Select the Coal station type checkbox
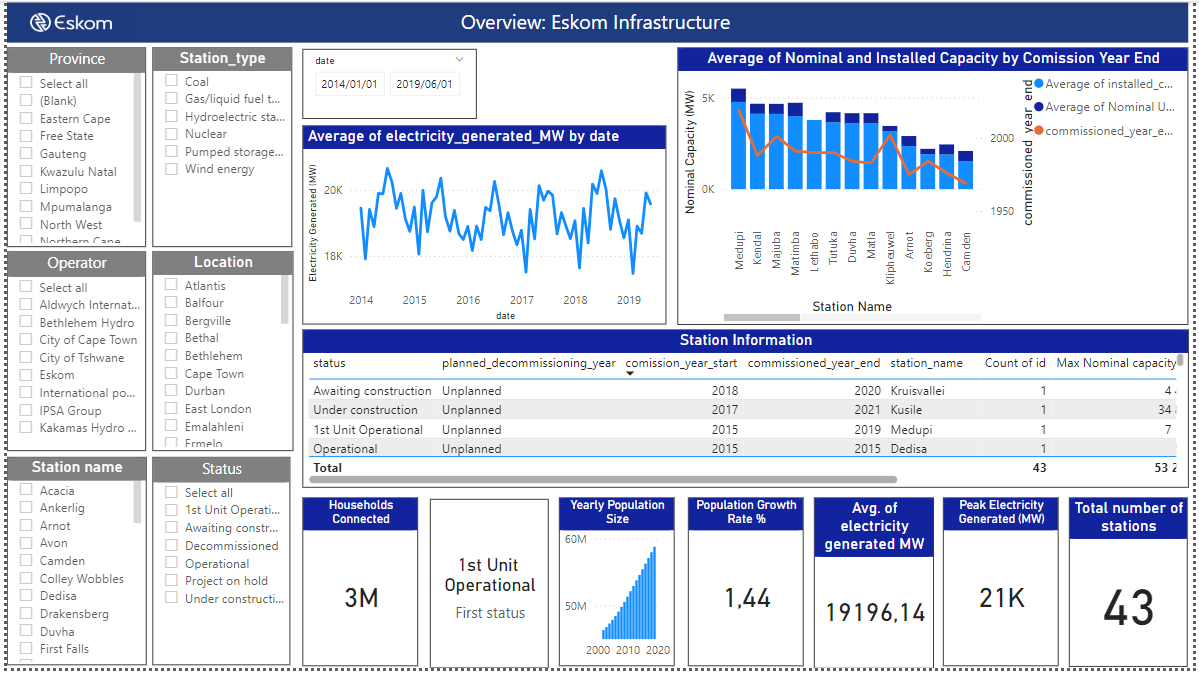1199x674 pixels. coord(172,81)
